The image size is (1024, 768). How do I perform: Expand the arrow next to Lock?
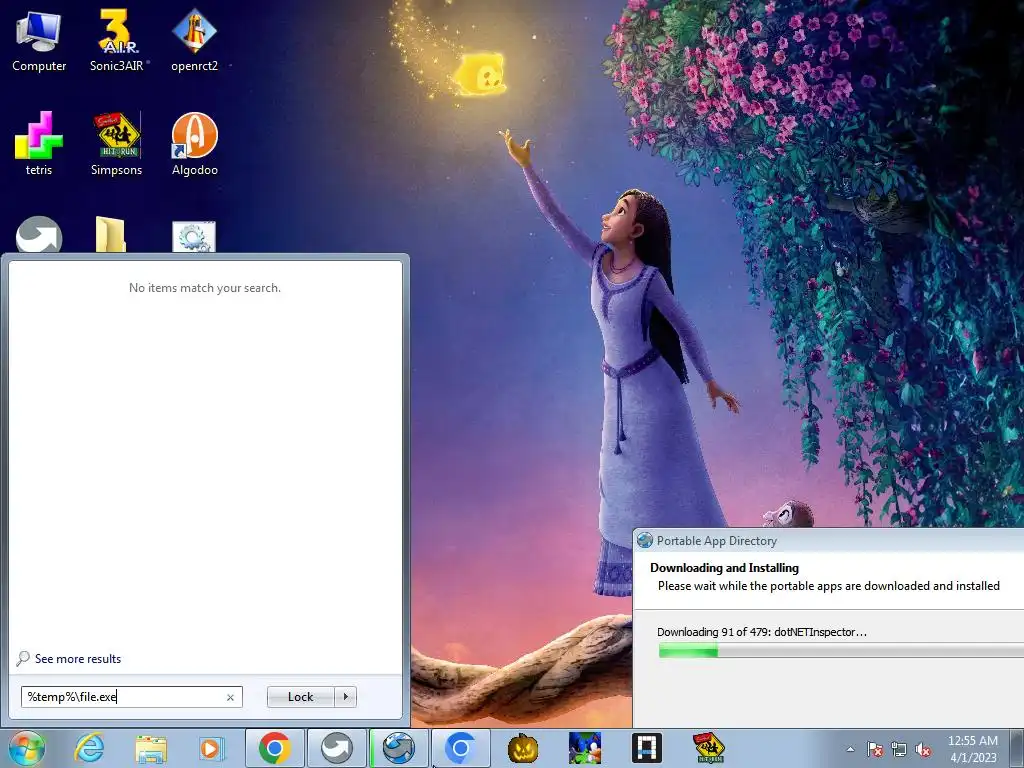(345, 697)
